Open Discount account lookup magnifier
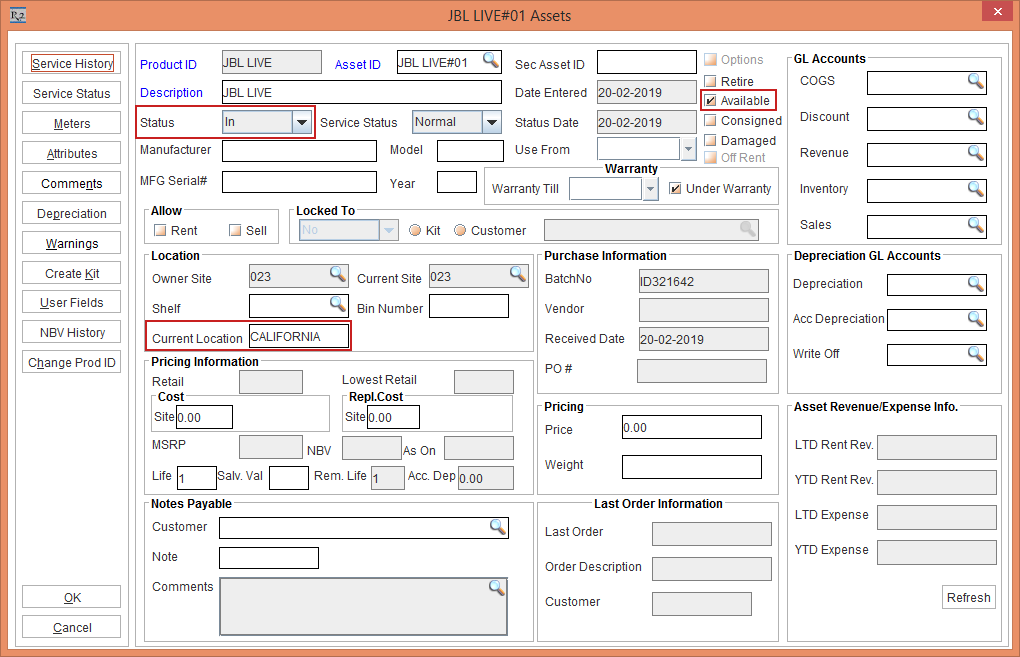 tap(975, 118)
